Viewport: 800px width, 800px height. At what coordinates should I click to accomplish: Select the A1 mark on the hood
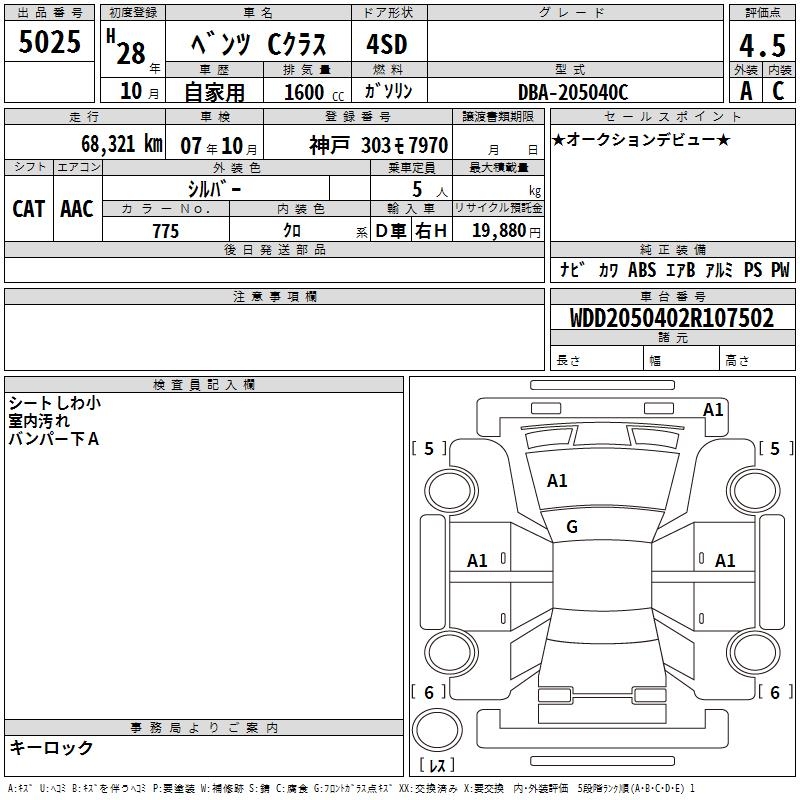coord(557,481)
